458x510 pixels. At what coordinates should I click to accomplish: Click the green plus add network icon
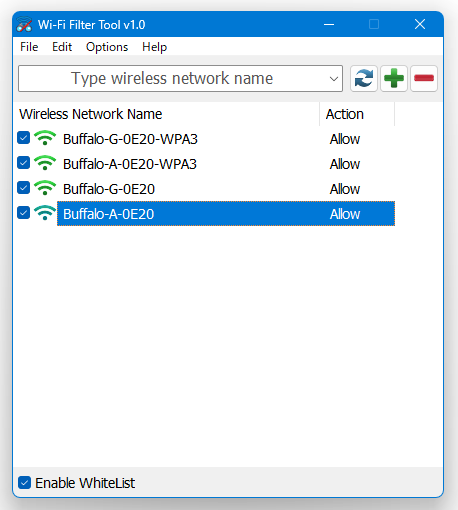click(x=394, y=78)
